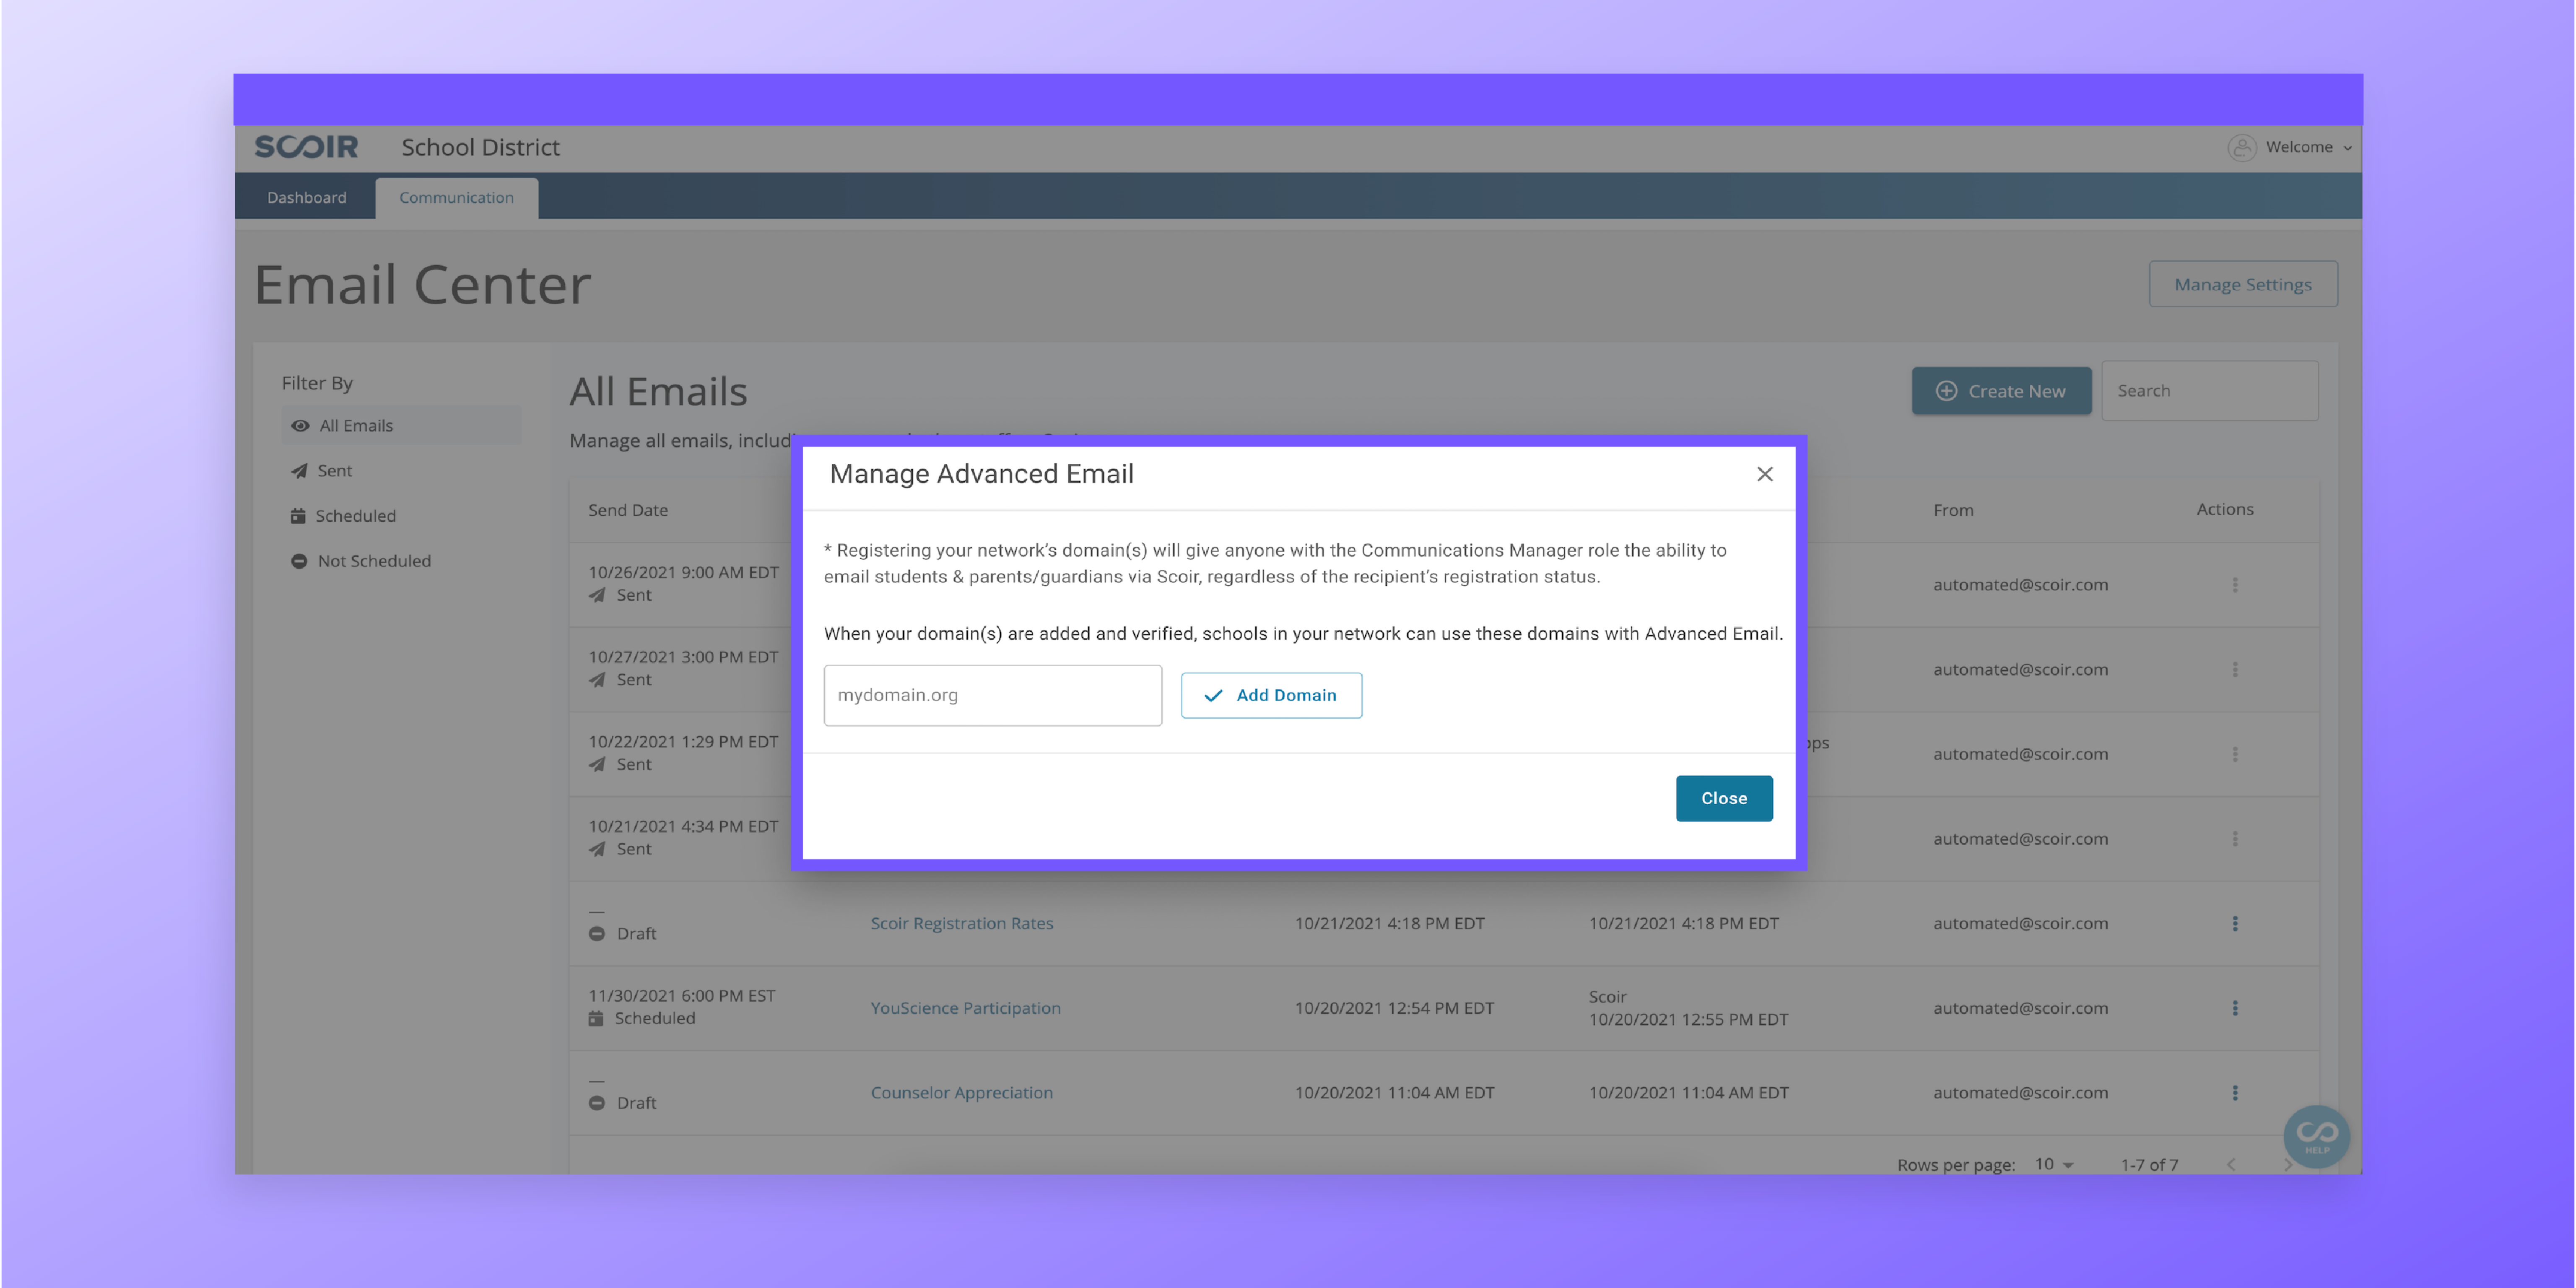Image resolution: width=2576 pixels, height=1288 pixels.
Task: Click the sent icon in 10/27/2021 row
Action: [597, 680]
